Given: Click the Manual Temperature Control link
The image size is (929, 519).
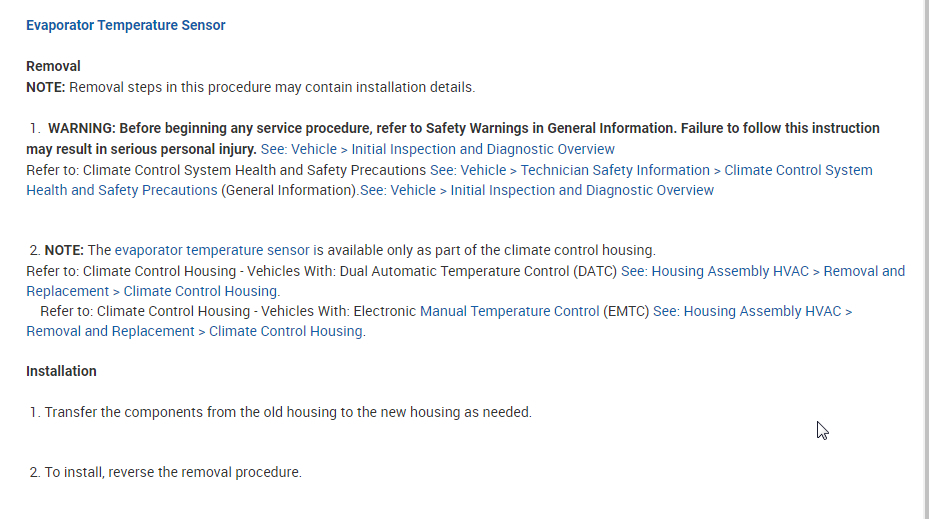Looking at the screenshot, I should pyautogui.click(x=509, y=311).
